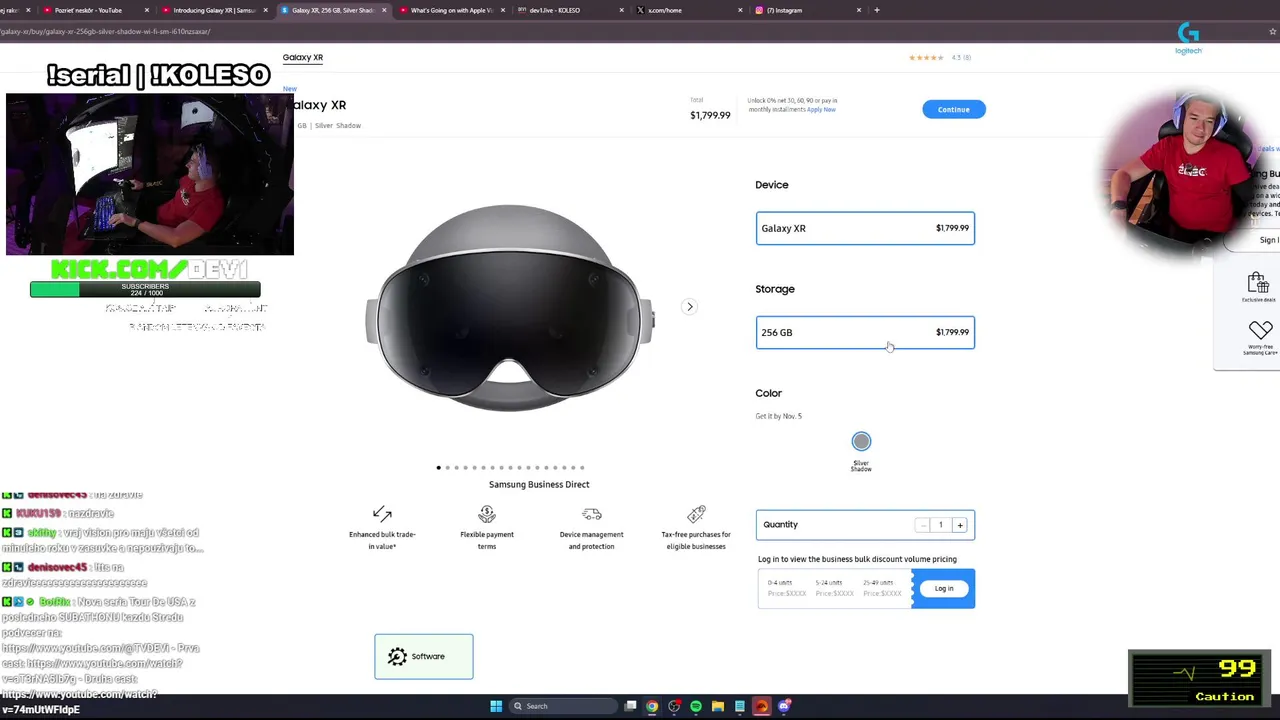Viewport: 1280px width, 720px height.
Task: Click the Samsung Business Direct heading
Action: (x=539, y=484)
